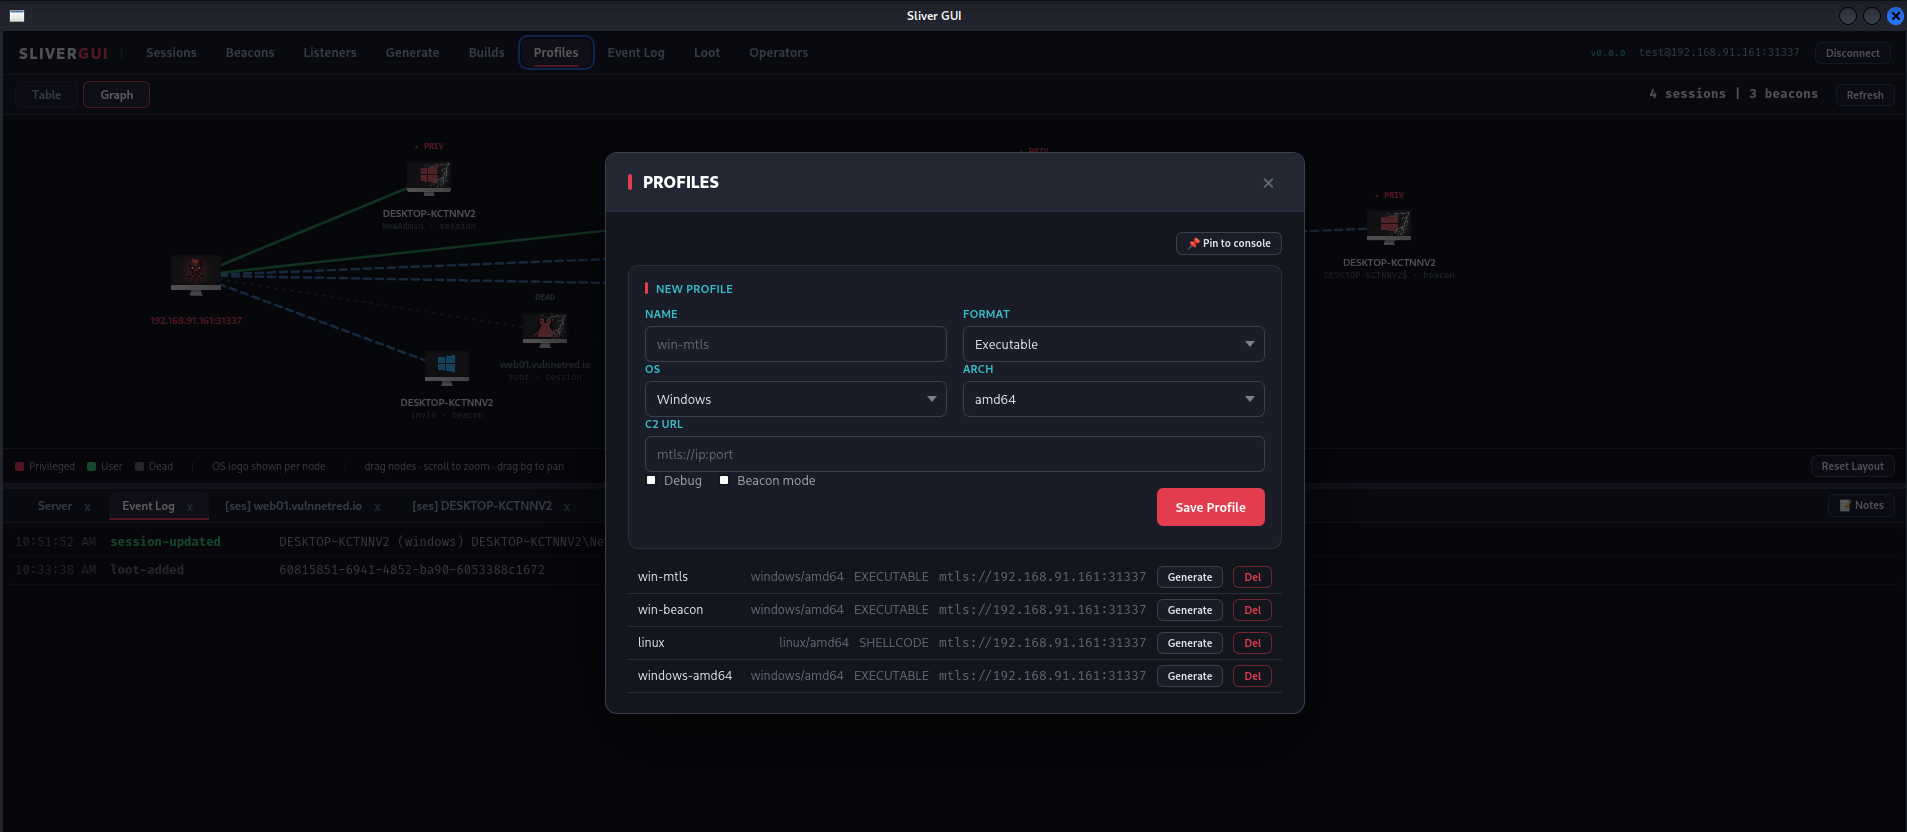This screenshot has height=832, width=1907.
Task: Open the Format dropdown showing Executable
Action: (x=1113, y=344)
